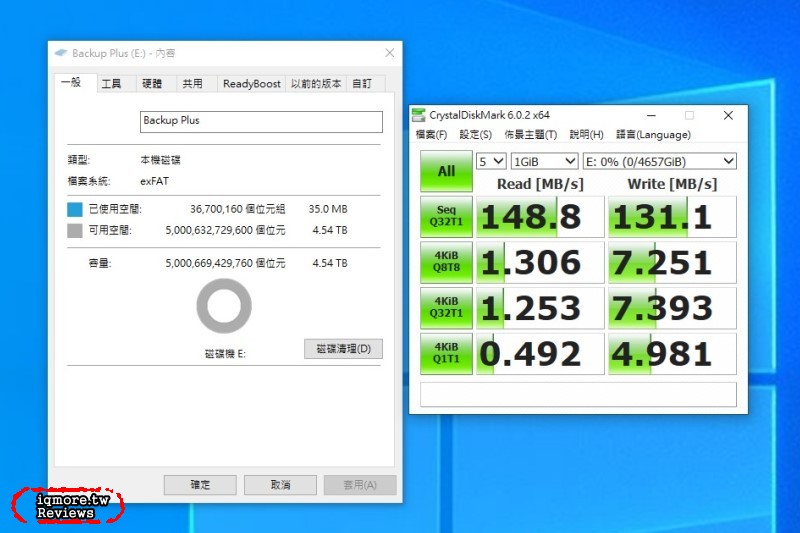
Task: Click the 磁碟清理(D) button
Action: tap(343, 349)
